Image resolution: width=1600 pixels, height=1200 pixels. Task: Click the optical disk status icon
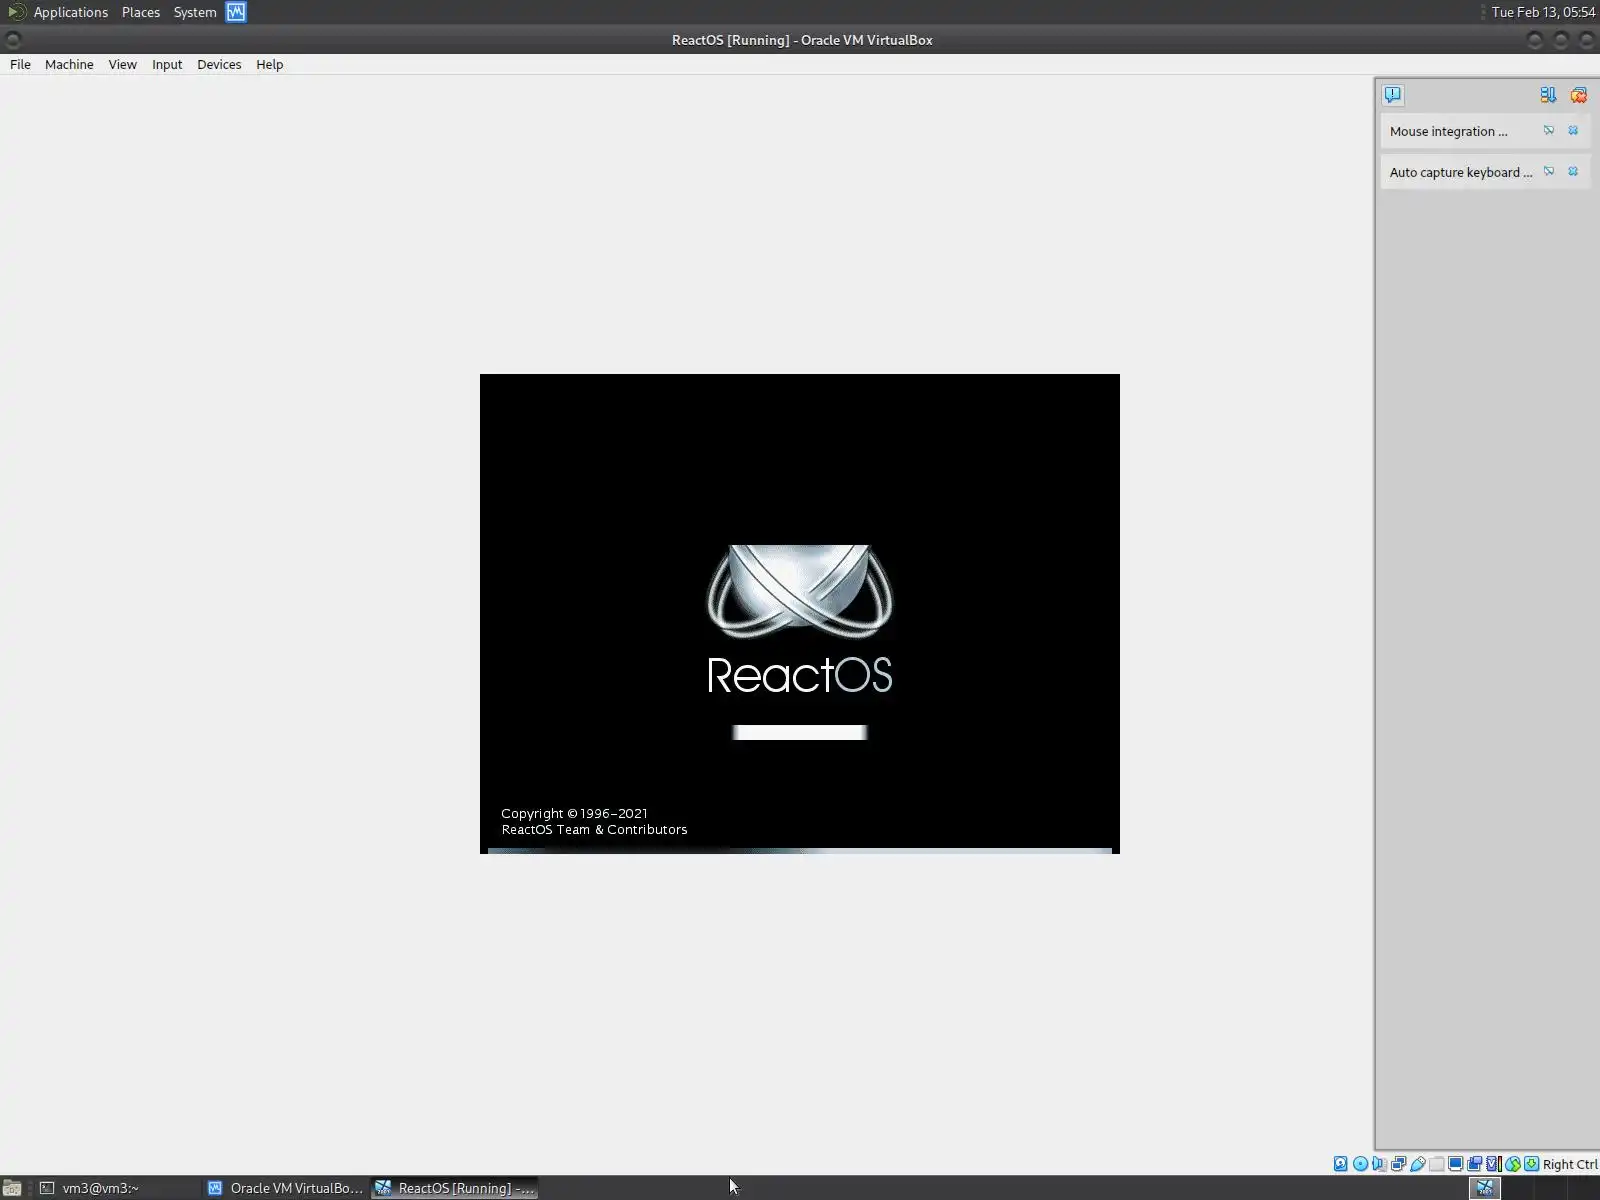click(1360, 1164)
